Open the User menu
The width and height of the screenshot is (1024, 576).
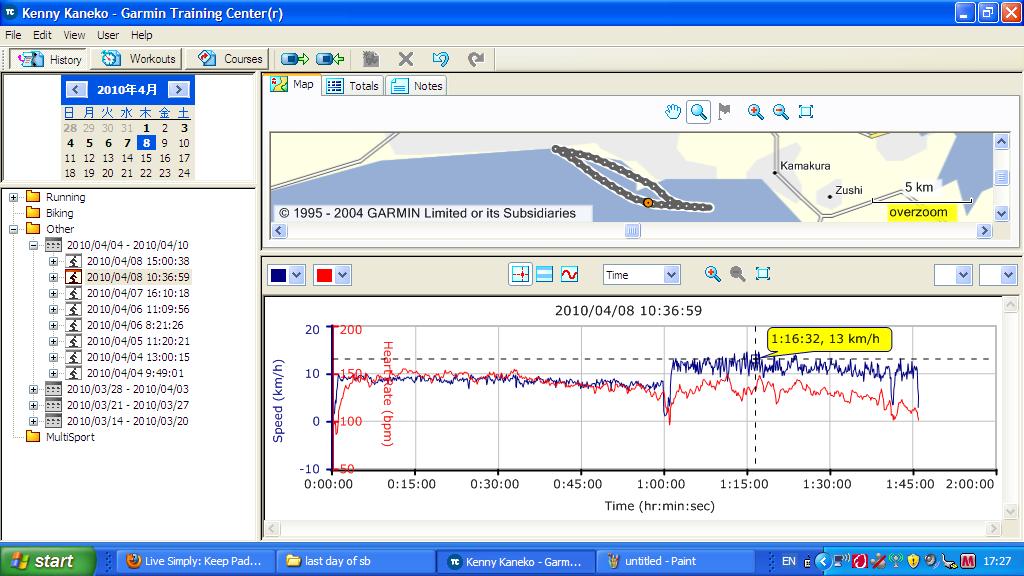click(108, 35)
